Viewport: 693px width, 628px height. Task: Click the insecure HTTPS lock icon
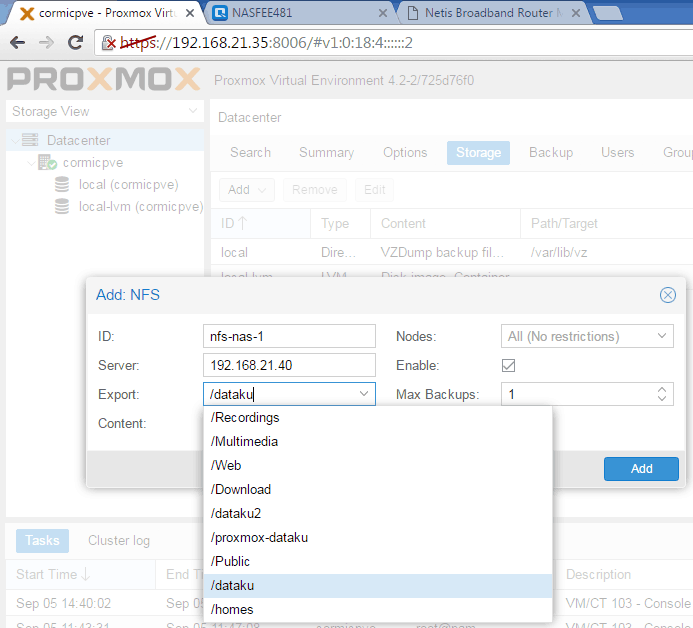[109, 43]
